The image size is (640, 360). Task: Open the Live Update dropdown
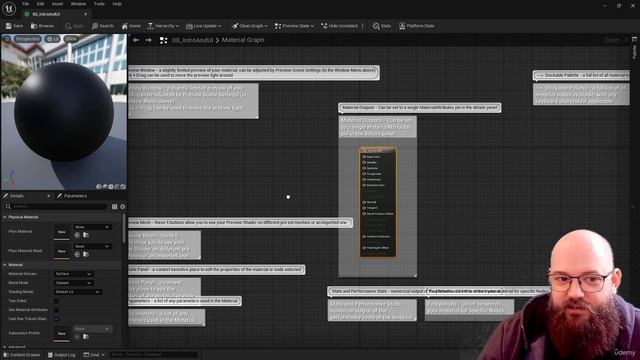203,26
